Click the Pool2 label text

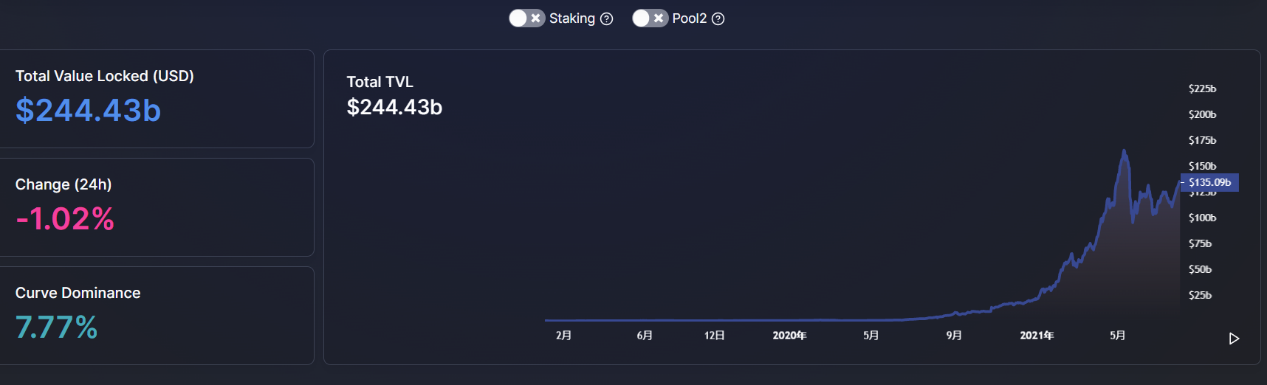tap(690, 19)
